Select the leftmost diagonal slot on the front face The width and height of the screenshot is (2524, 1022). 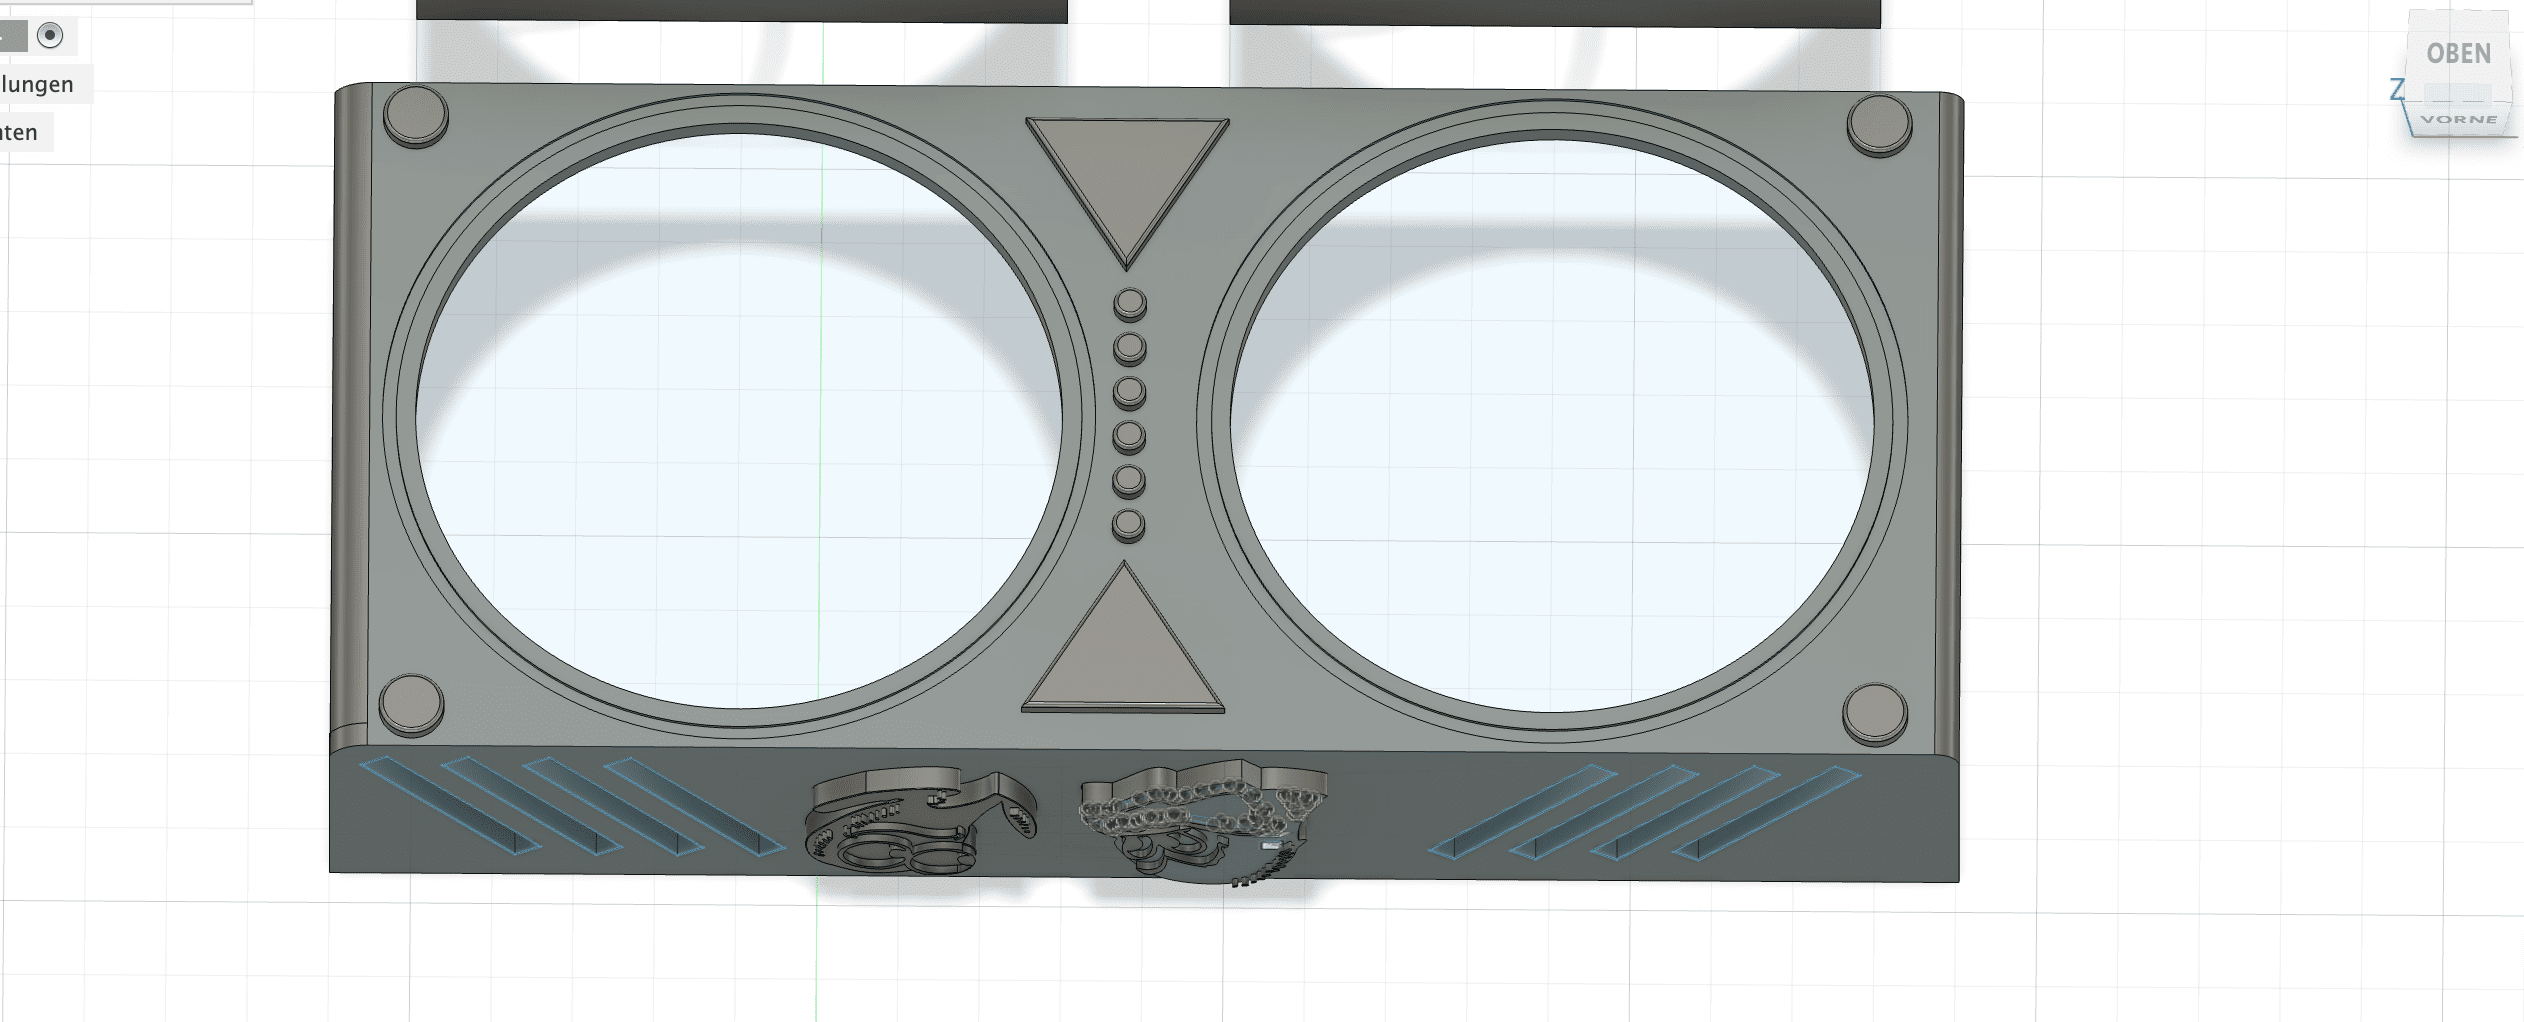449,806
